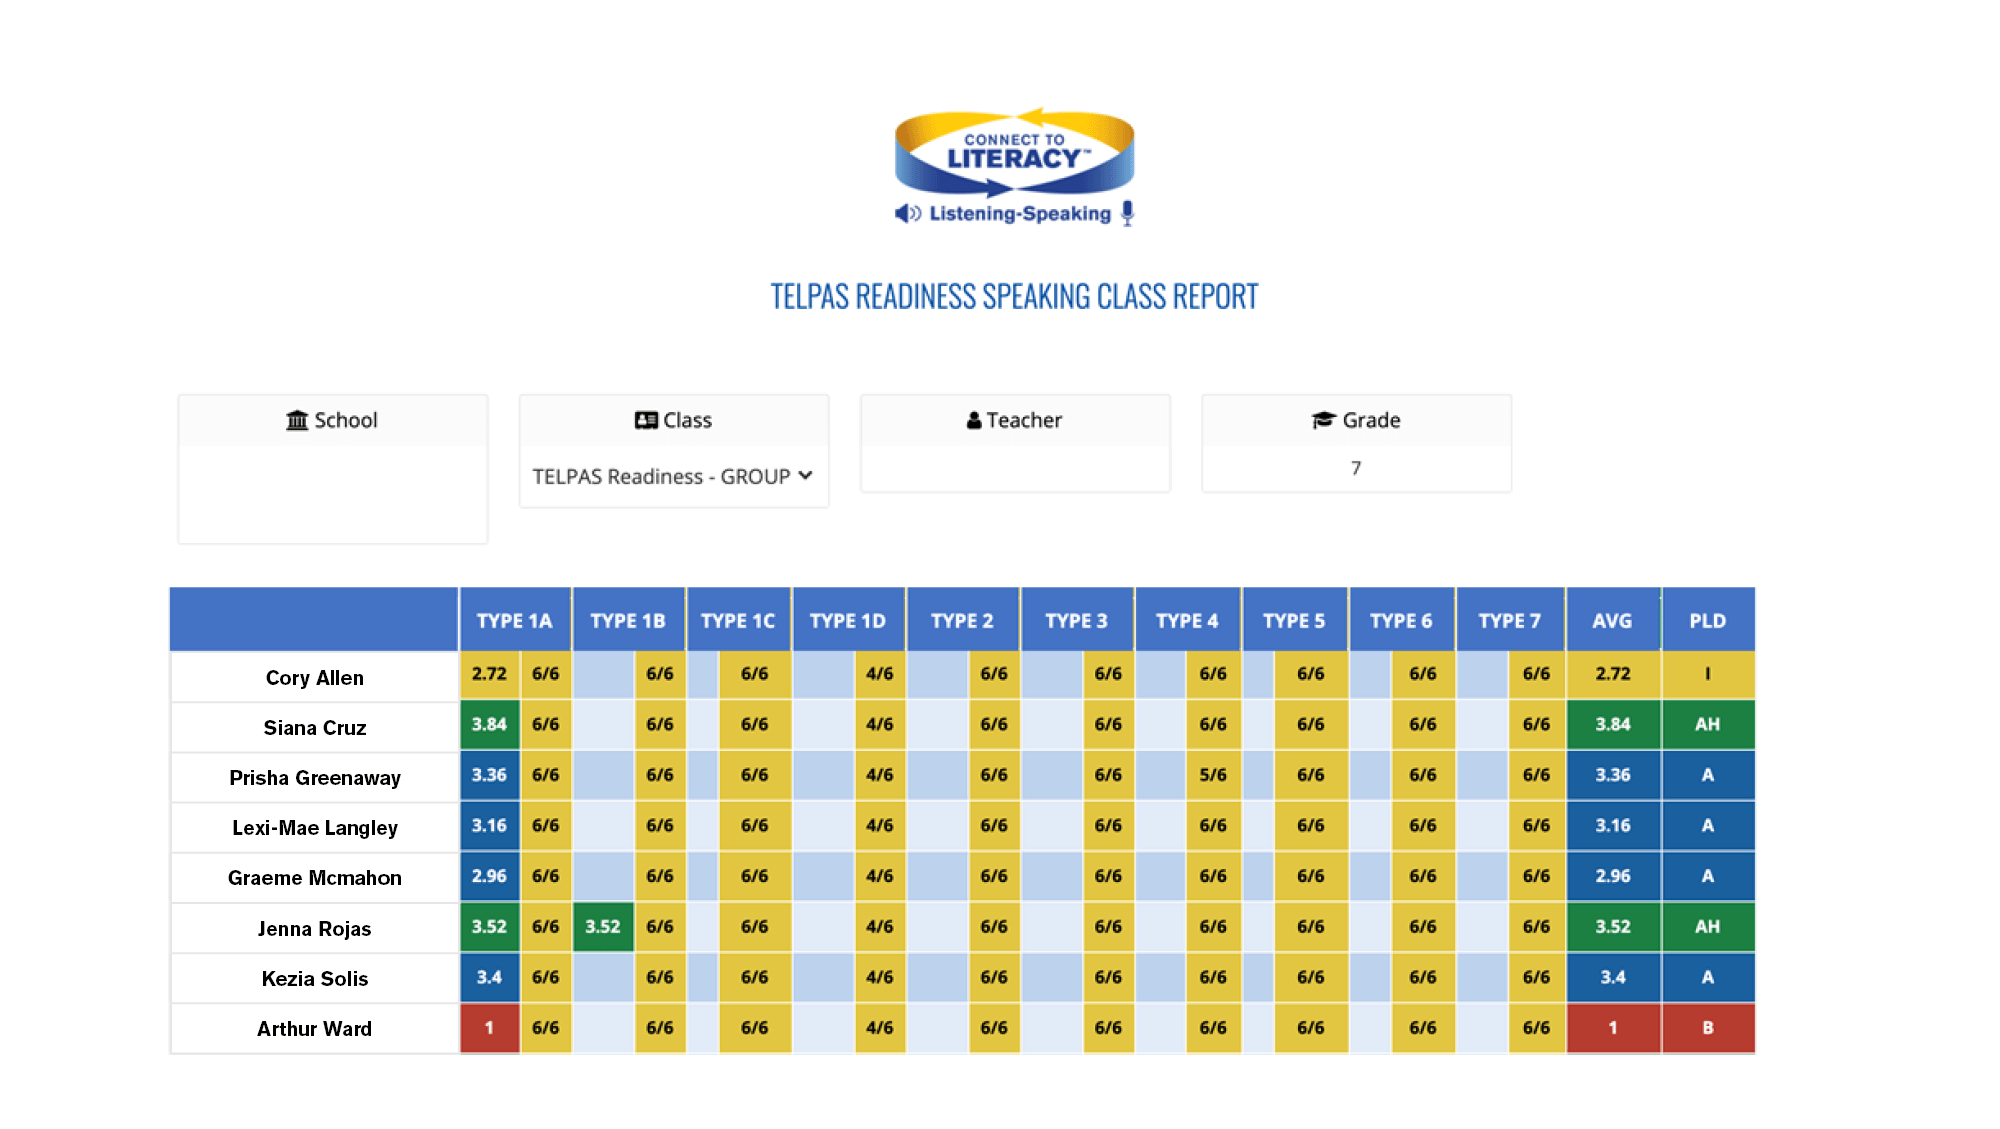2000x1129 pixels.
Task: Click Graeme Mcmahon's 2.96 AVG cell
Action: [1613, 876]
